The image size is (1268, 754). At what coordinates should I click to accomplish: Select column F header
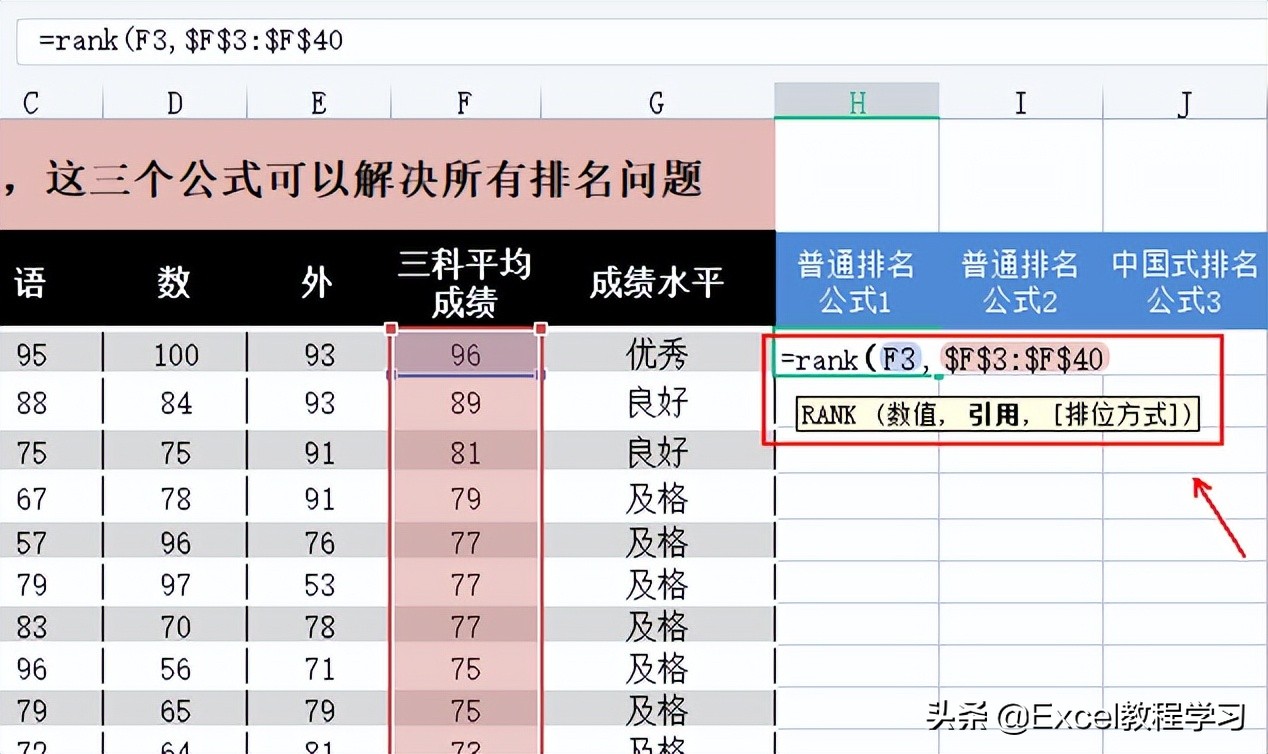click(464, 102)
